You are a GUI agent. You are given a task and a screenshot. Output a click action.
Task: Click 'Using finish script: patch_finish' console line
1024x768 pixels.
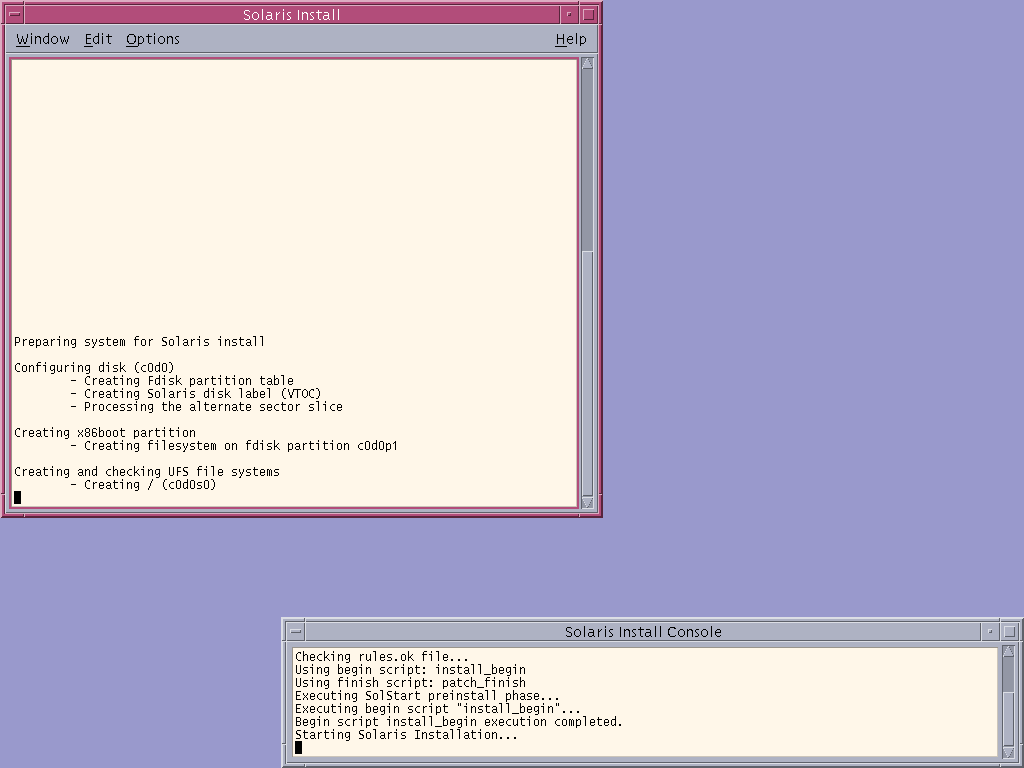click(410, 682)
